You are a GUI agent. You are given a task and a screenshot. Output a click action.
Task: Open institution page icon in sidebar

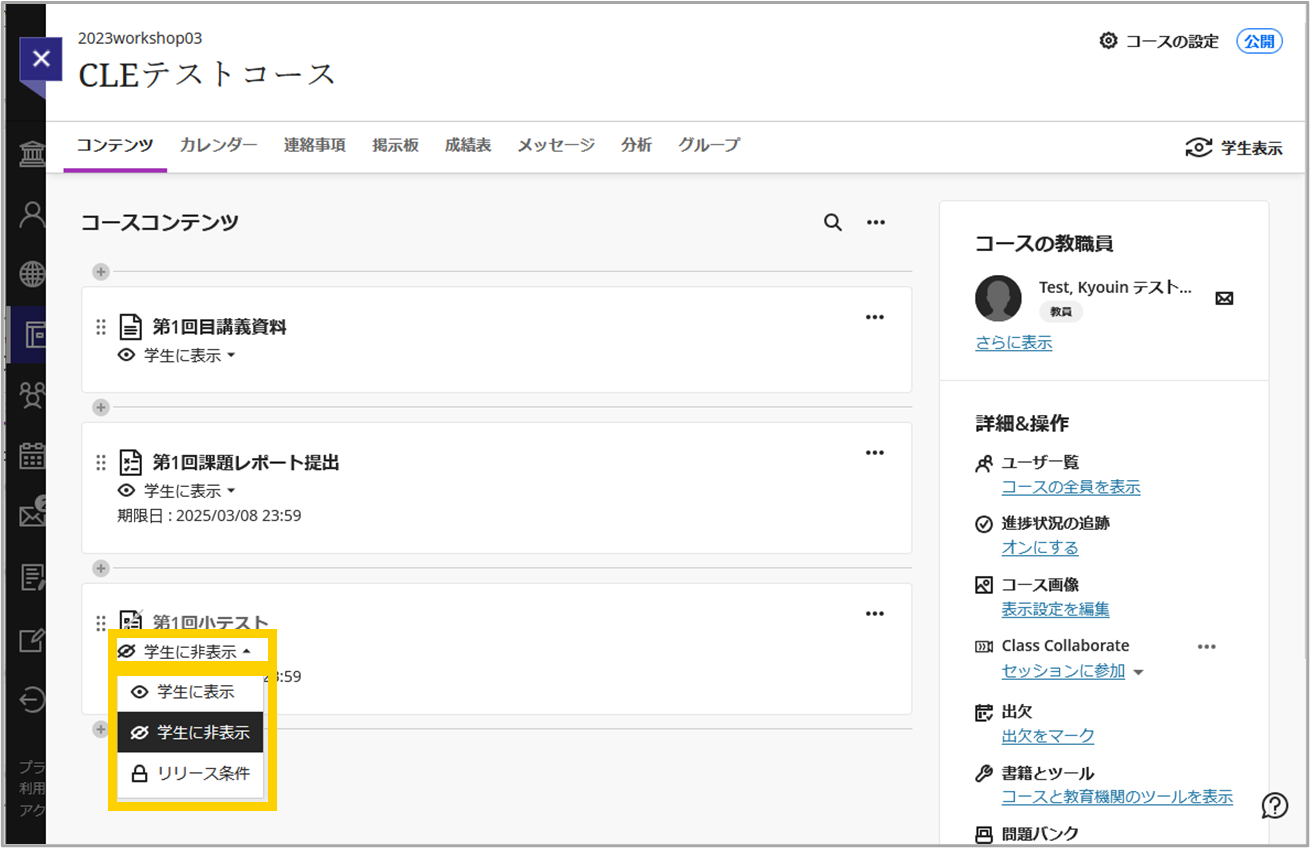32,155
